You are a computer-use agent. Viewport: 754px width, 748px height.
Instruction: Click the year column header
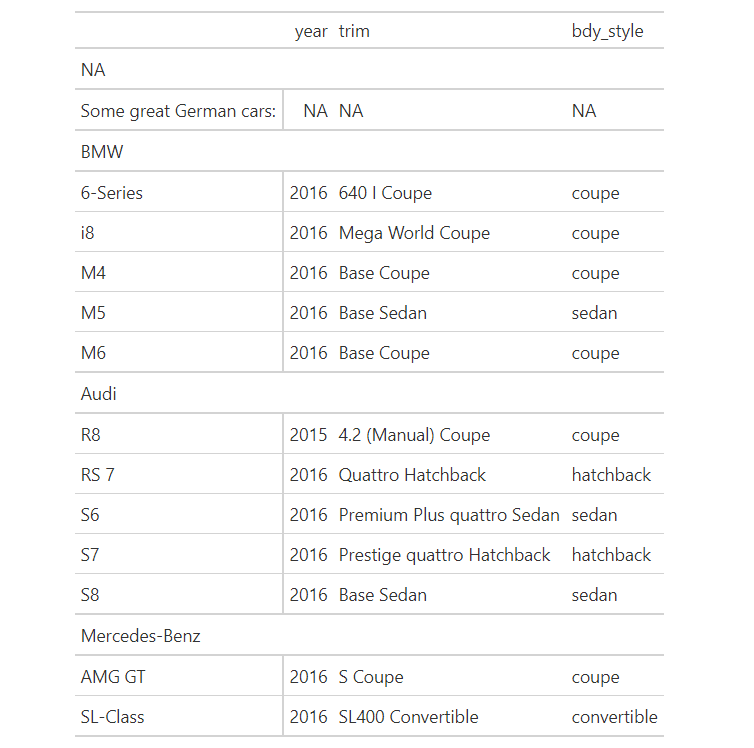[x=311, y=31]
